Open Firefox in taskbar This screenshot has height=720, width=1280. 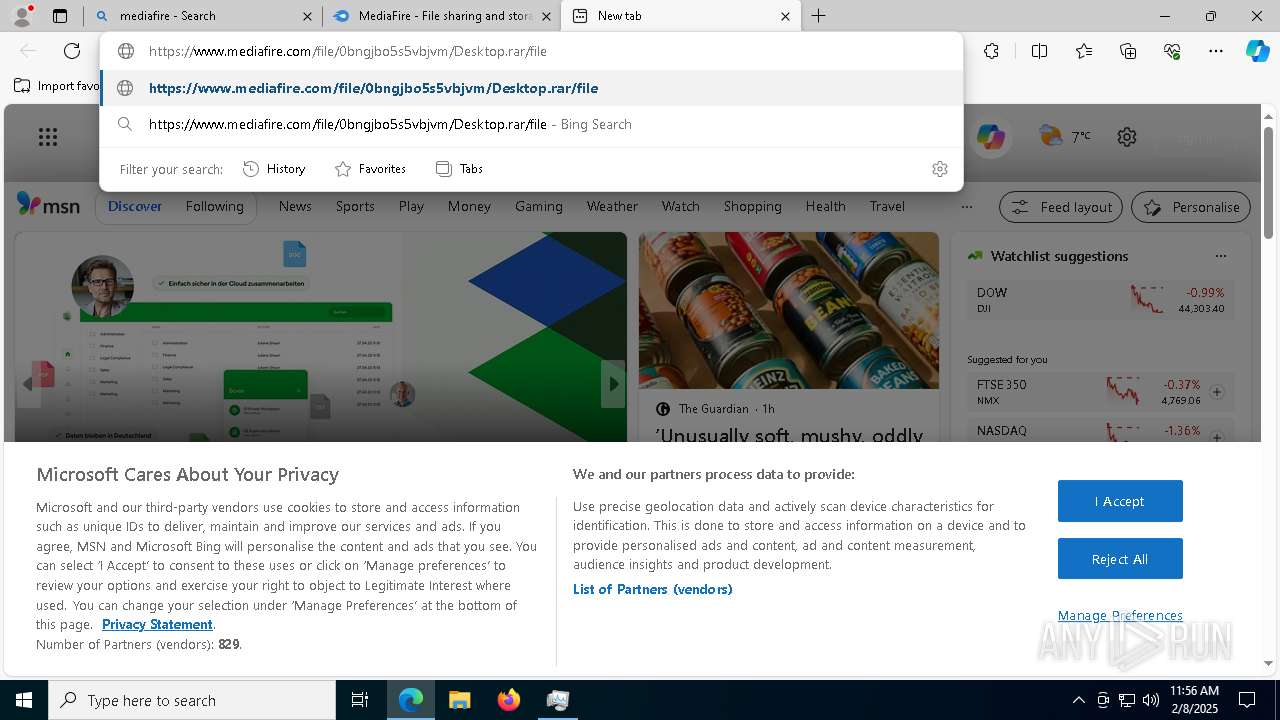pos(509,700)
